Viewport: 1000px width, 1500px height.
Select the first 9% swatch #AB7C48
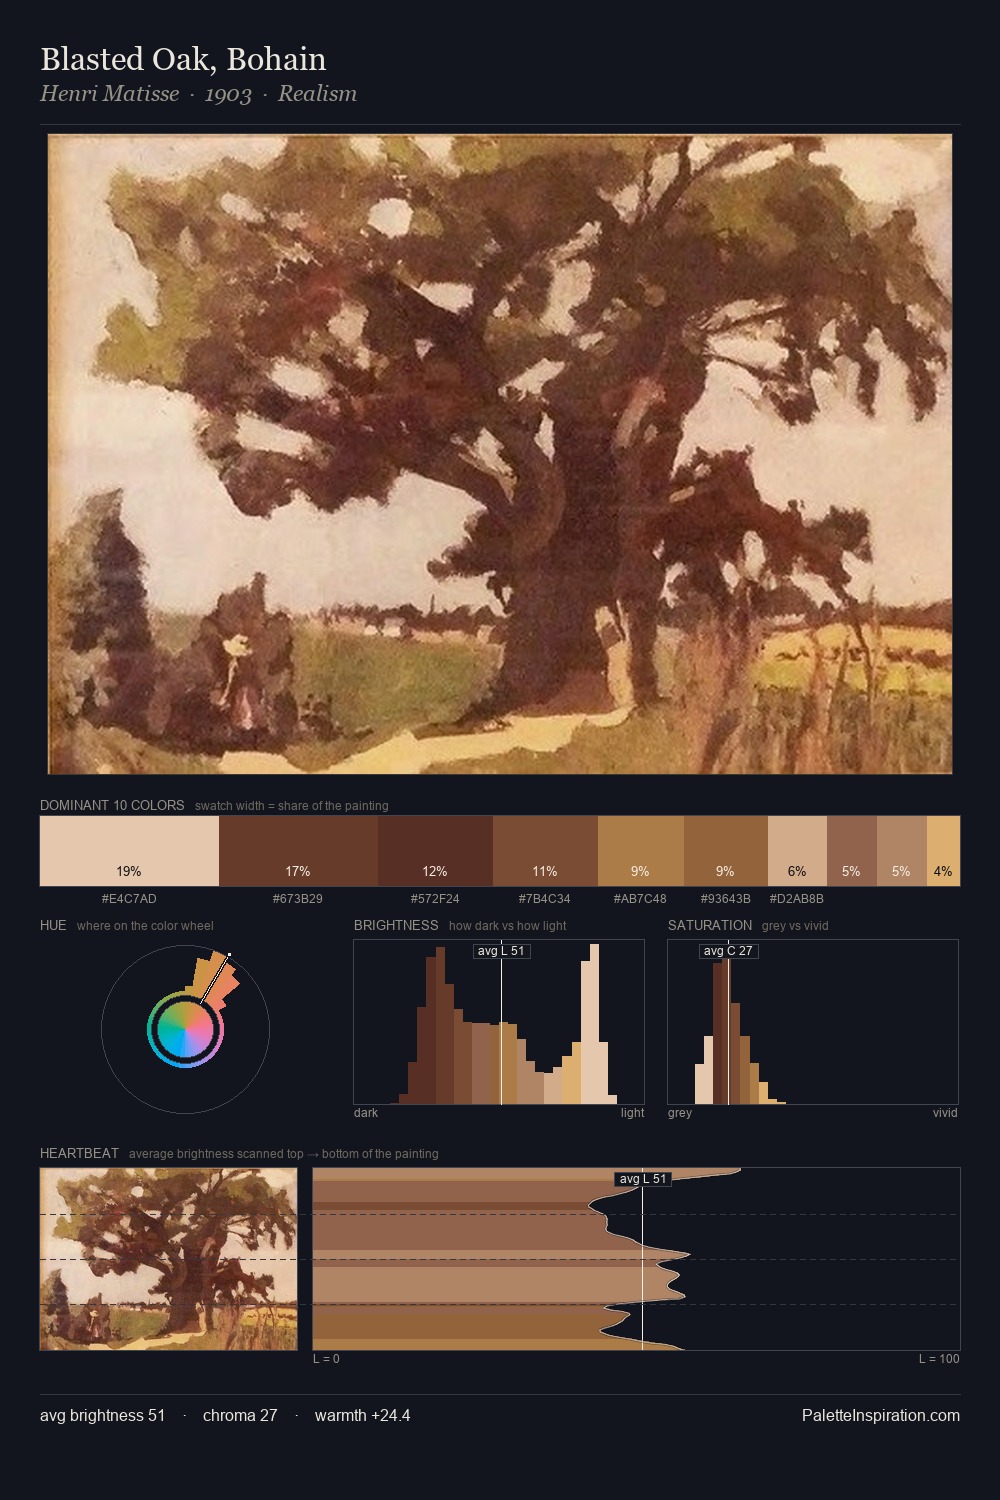click(641, 851)
